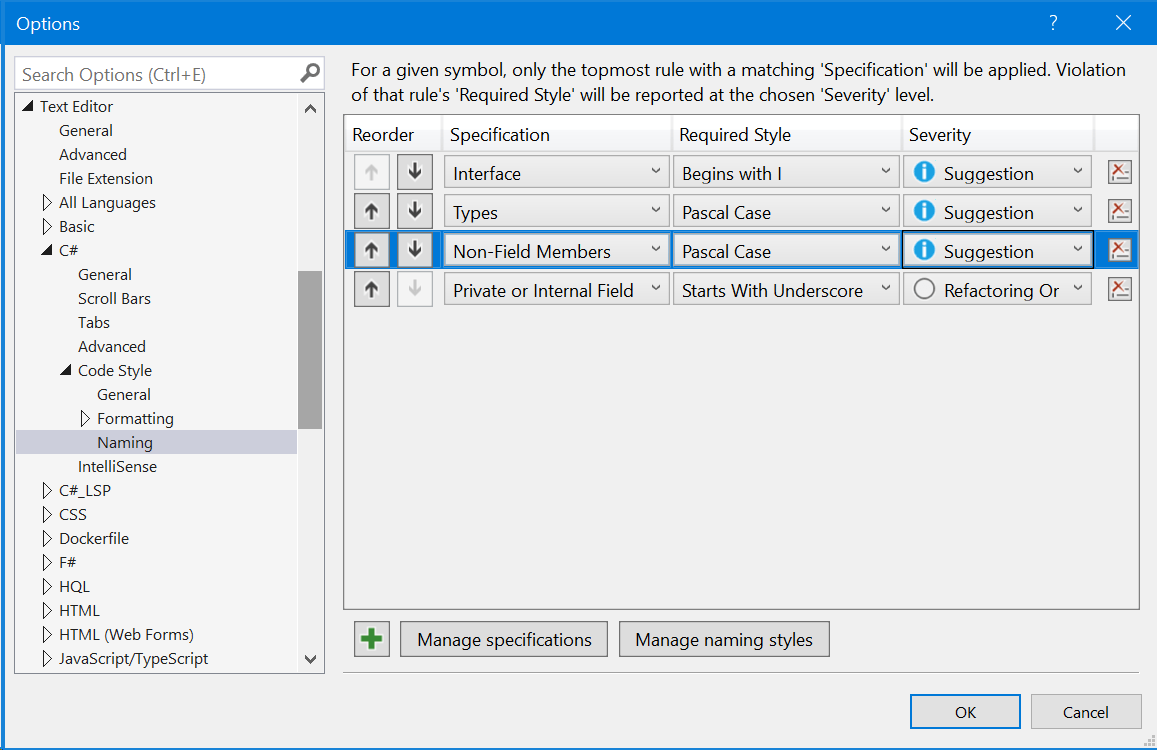Change Starts With Underscore required style
This screenshot has height=750, width=1157.
coord(786,290)
